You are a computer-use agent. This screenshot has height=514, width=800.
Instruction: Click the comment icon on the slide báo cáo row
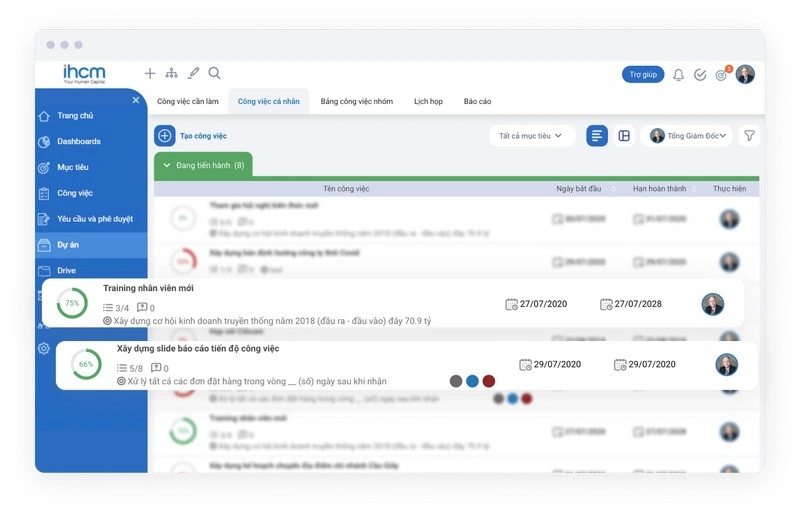(156, 368)
